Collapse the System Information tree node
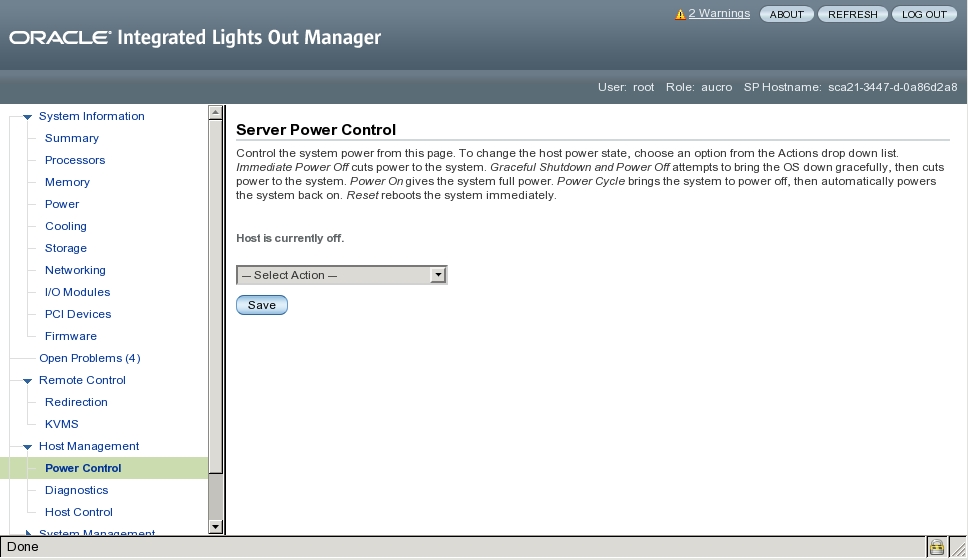 pos(27,117)
